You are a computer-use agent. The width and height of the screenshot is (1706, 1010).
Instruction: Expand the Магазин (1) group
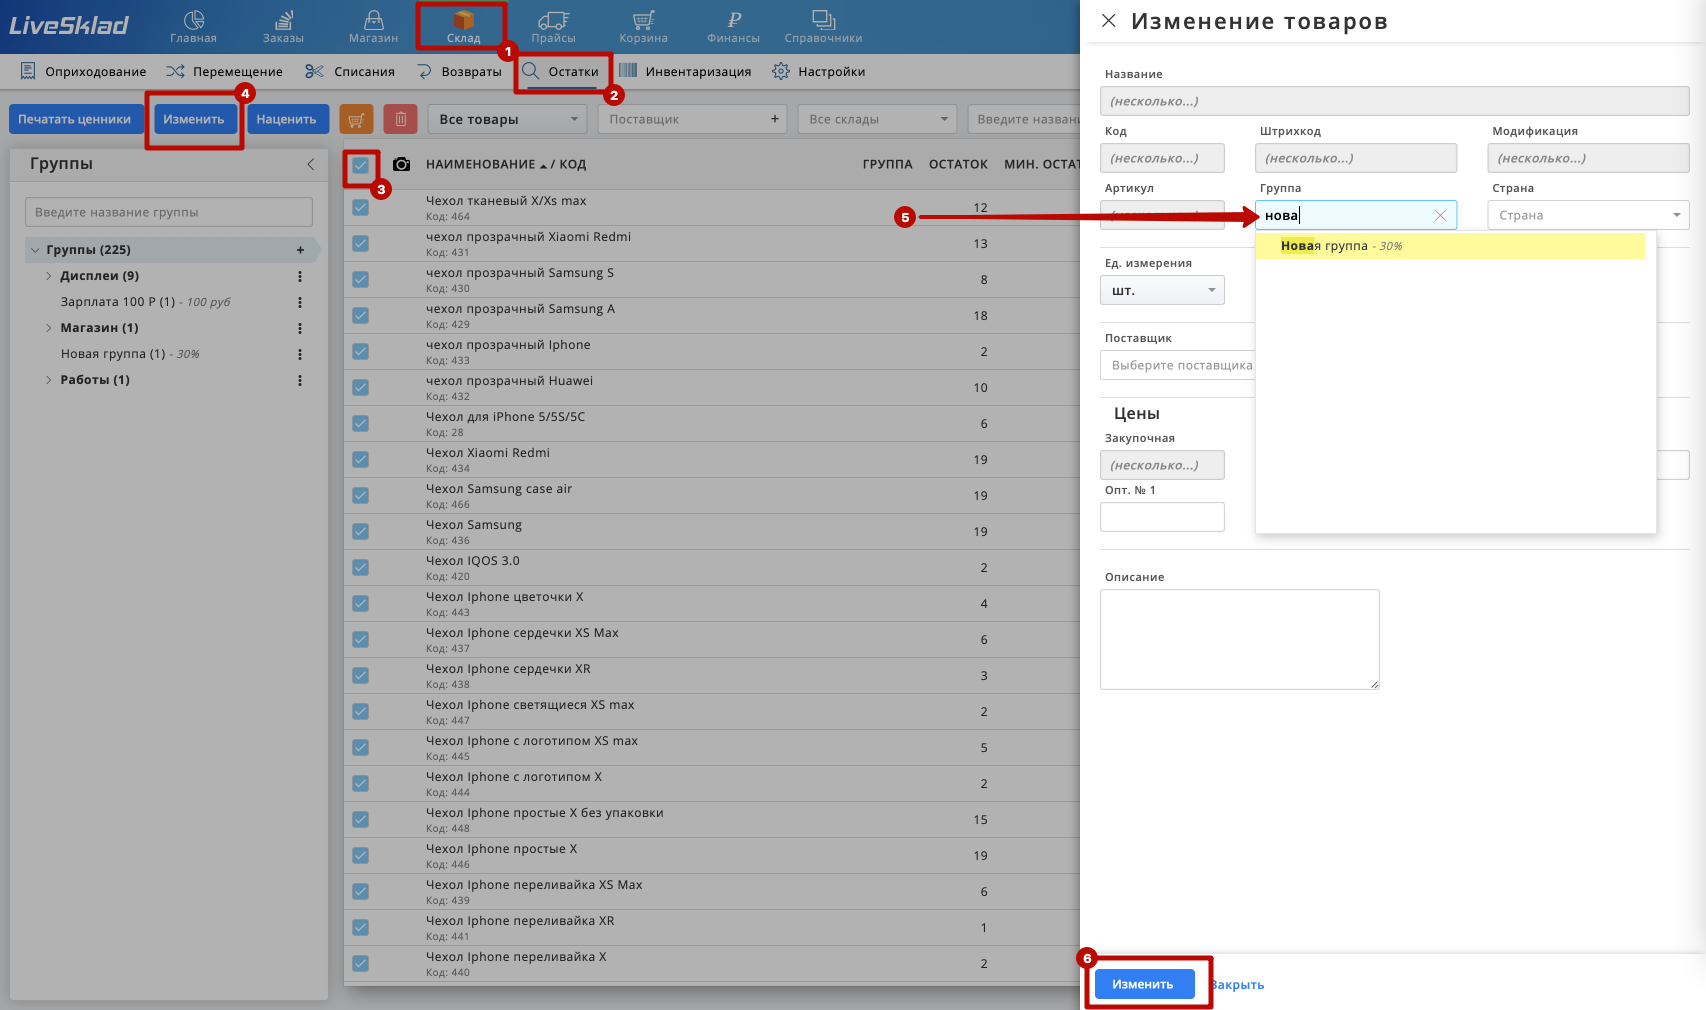tap(48, 328)
